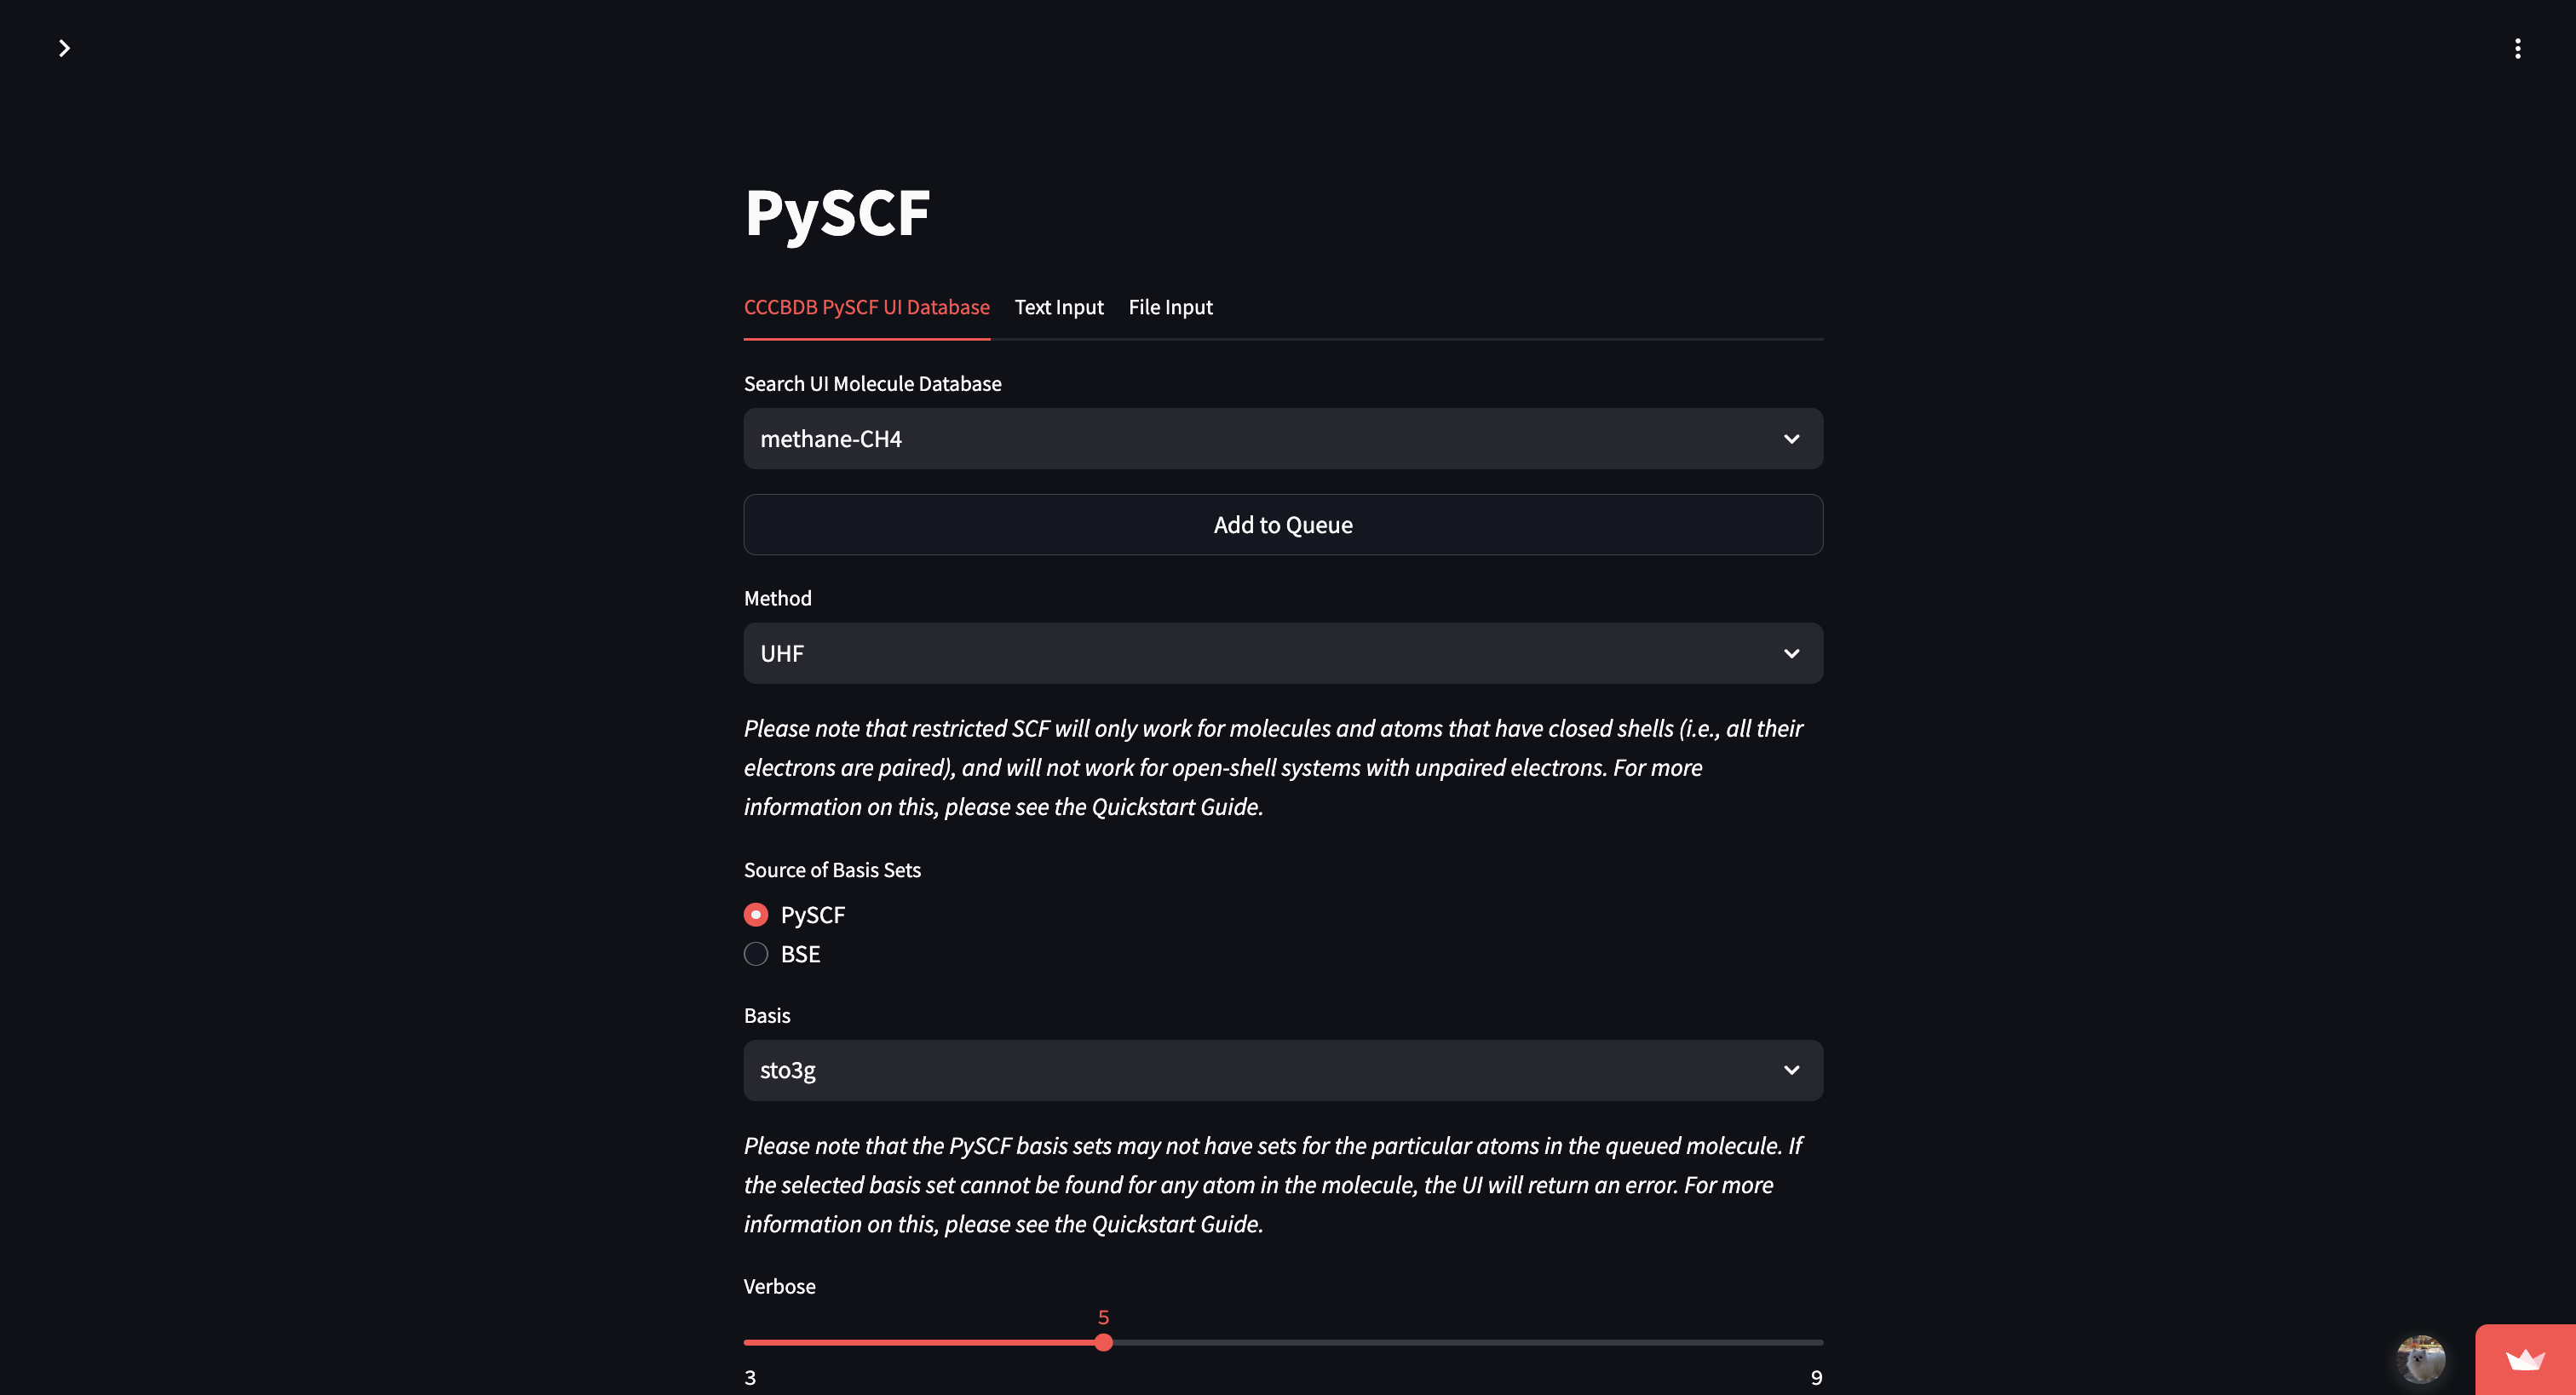
Task: Open the three-dot app options menu
Action: tap(2517, 47)
